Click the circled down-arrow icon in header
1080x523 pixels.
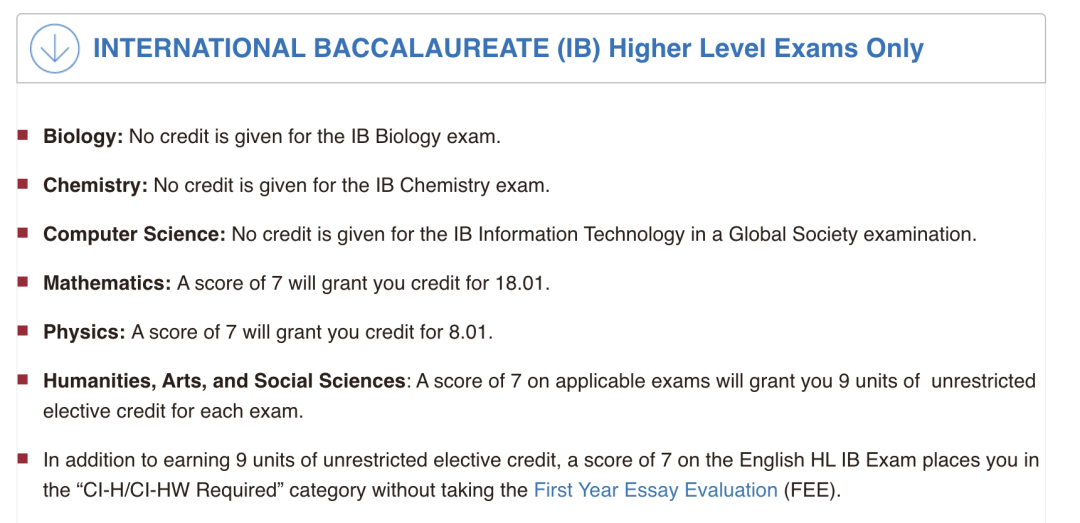pyautogui.click(x=54, y=49)
